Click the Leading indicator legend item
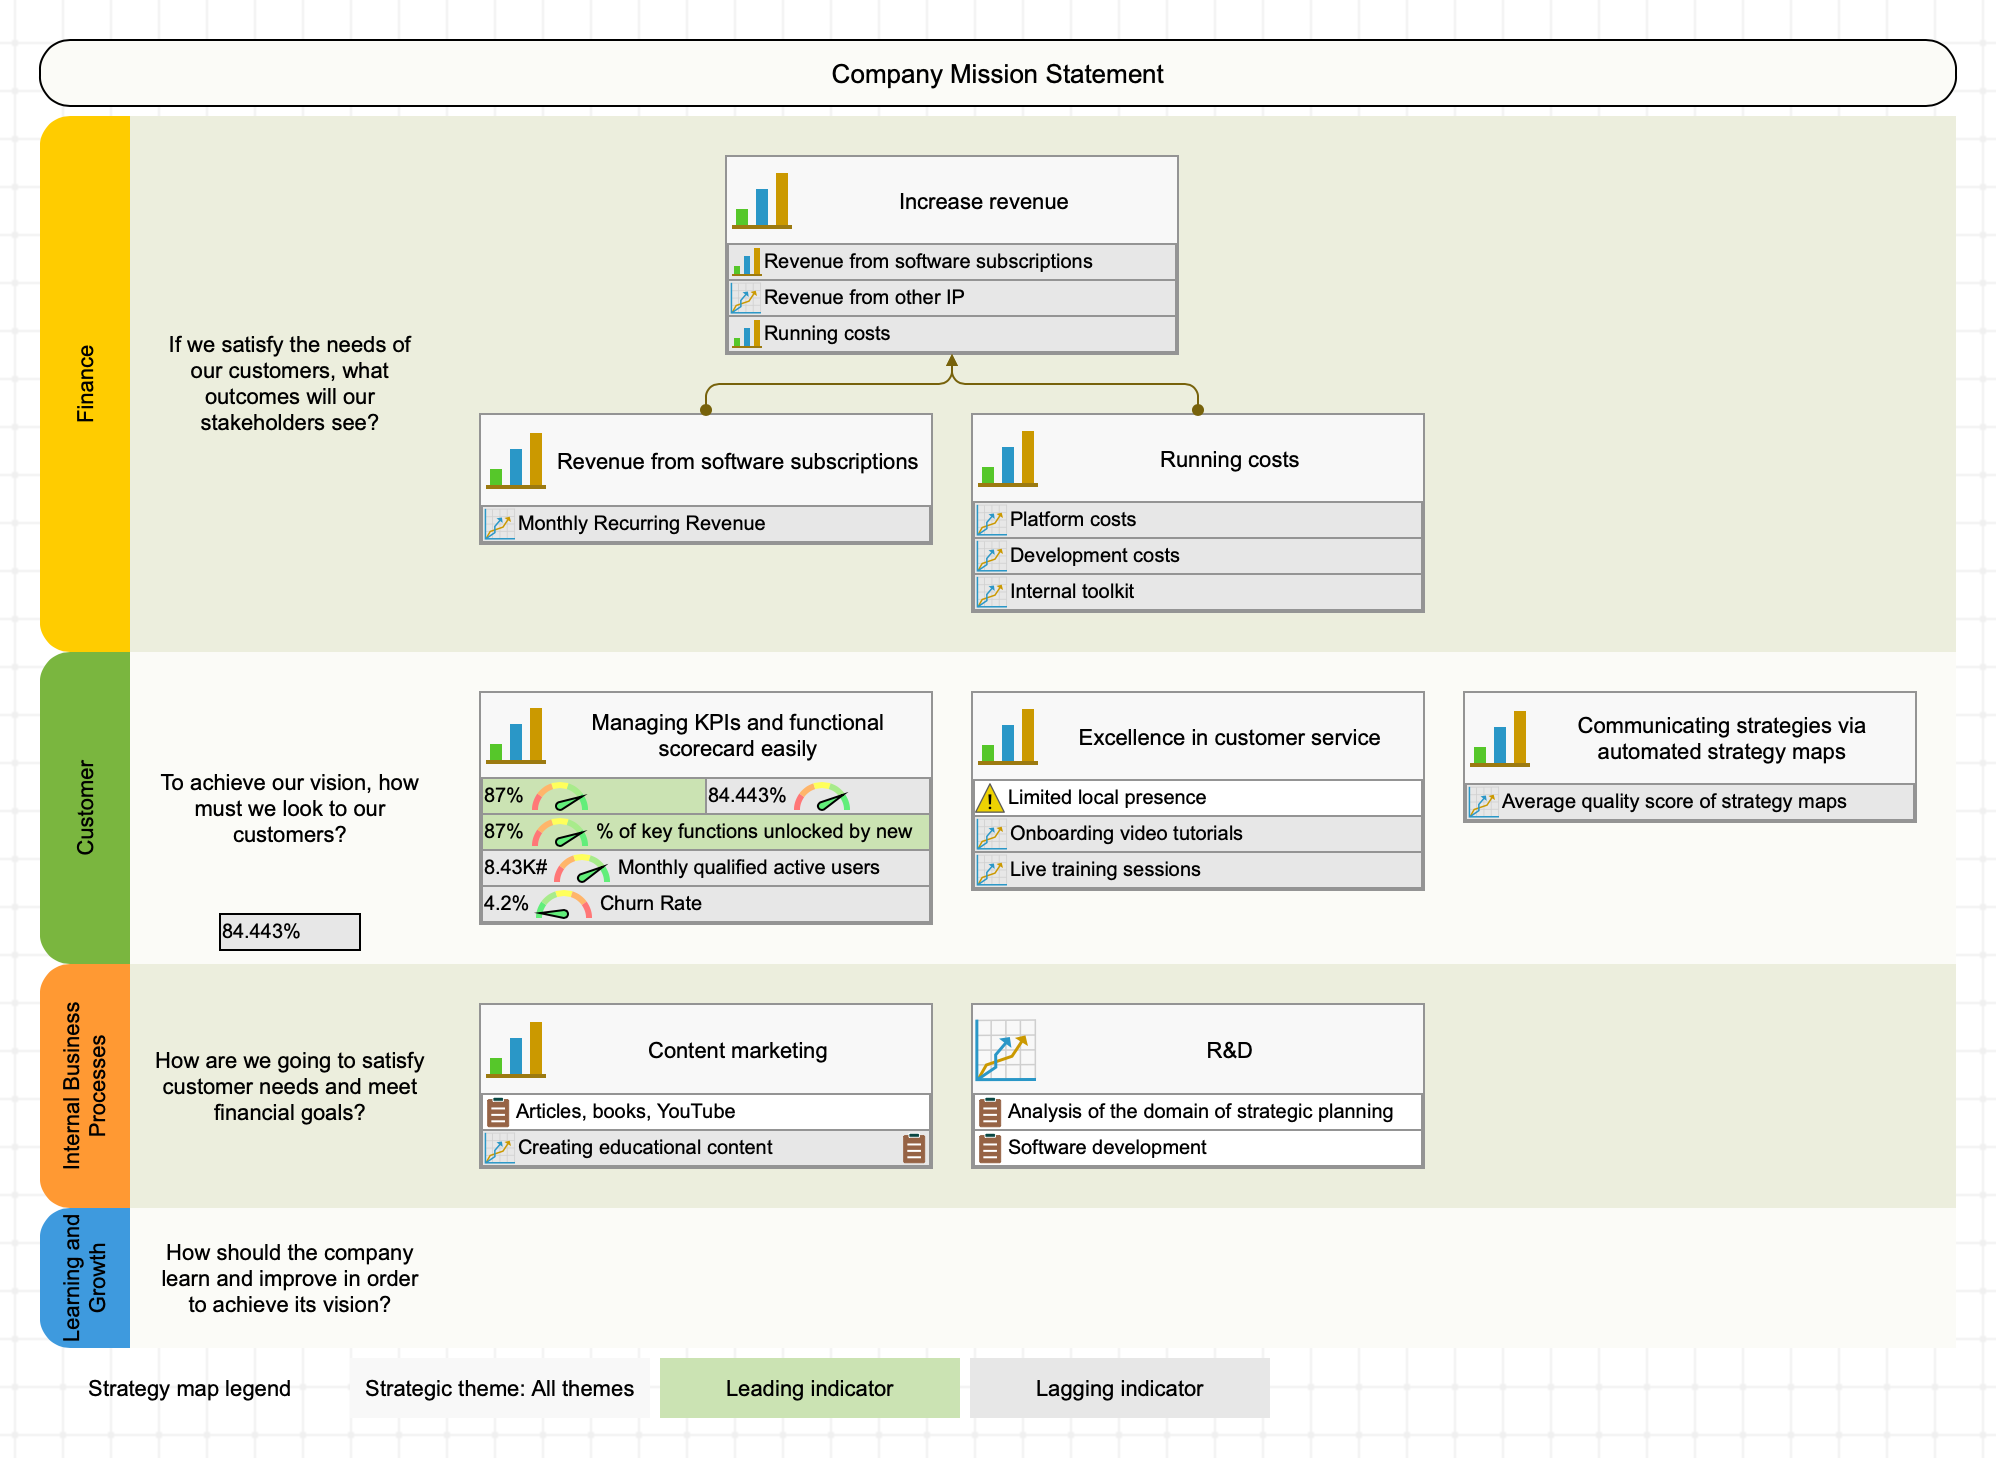 pos(809,1388)
